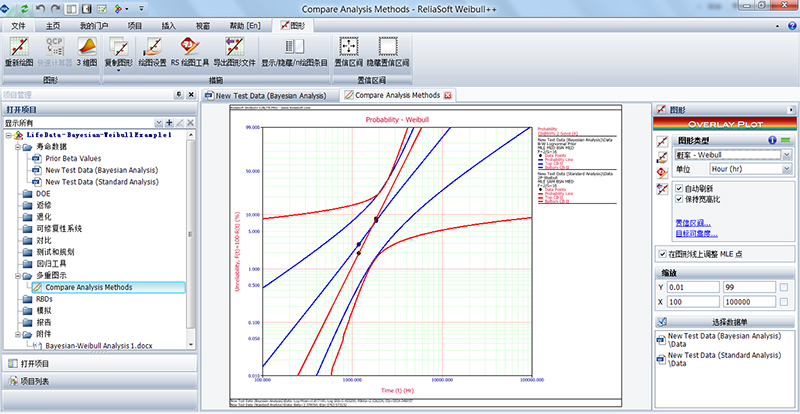Click the 选择数据单 select data sheets button

point(725,322)
